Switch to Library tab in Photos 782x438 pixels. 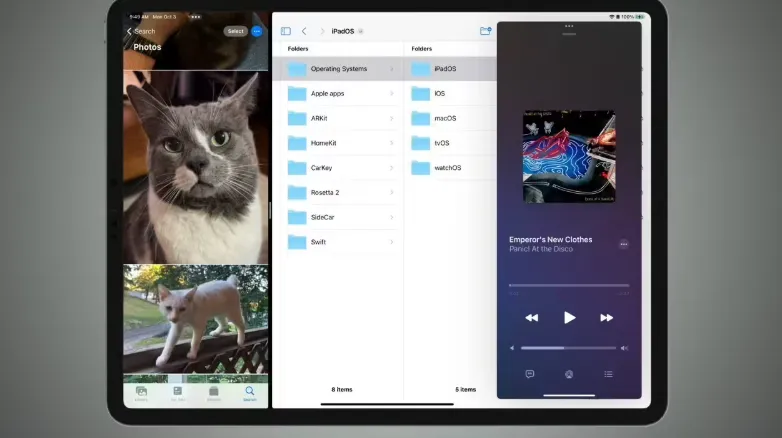(141, 394)
